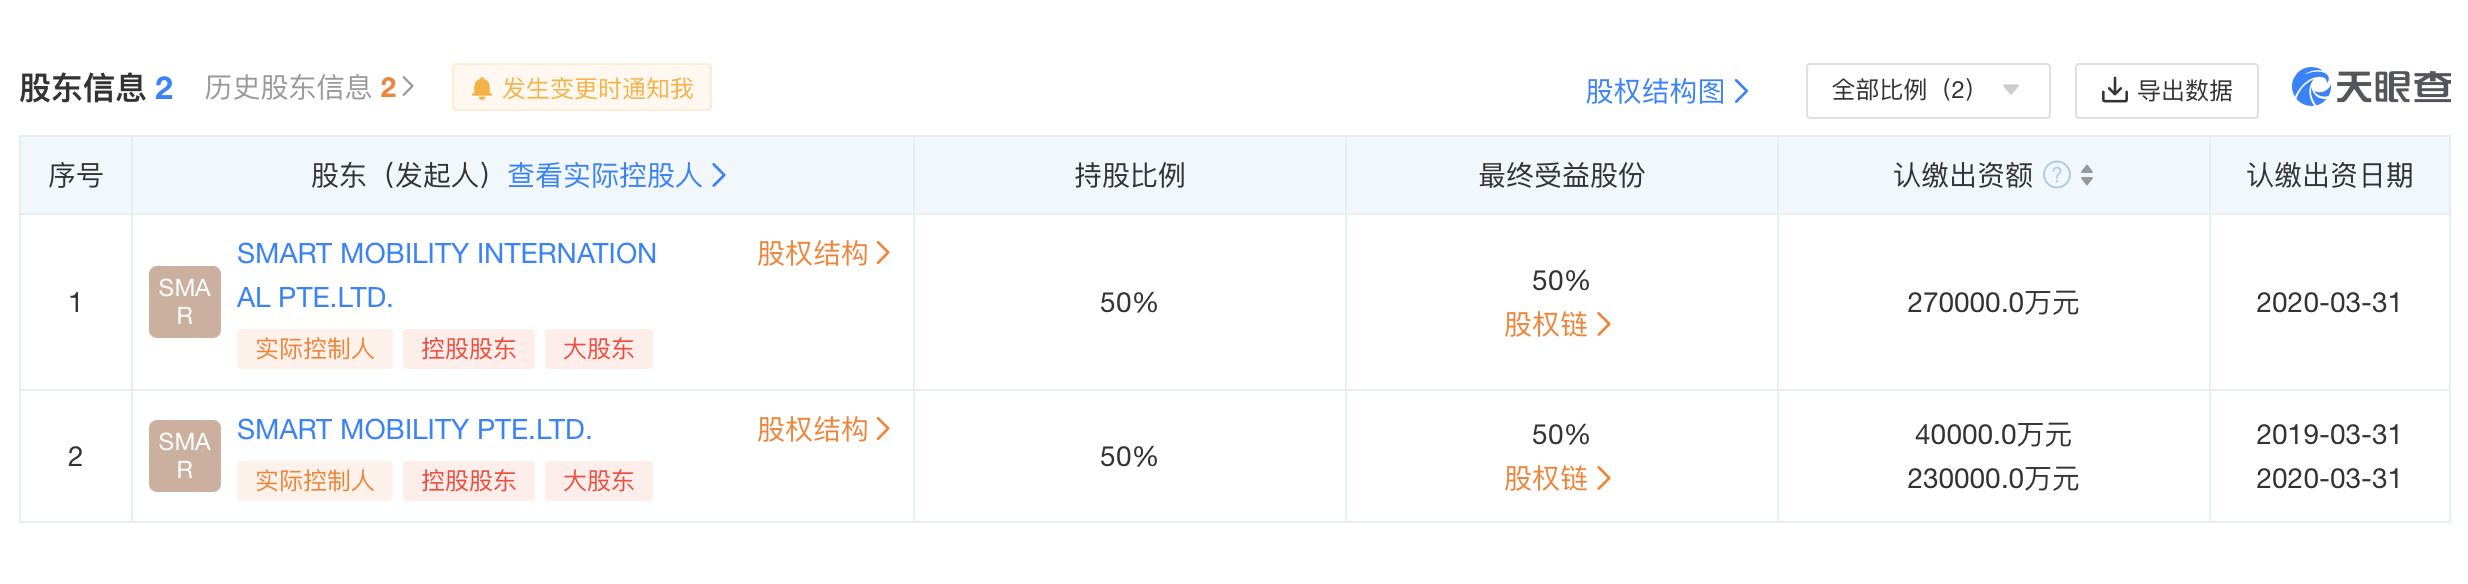
Task: Open the 全部比例 (2) dropdown
Action: (x=1927, y=91)
